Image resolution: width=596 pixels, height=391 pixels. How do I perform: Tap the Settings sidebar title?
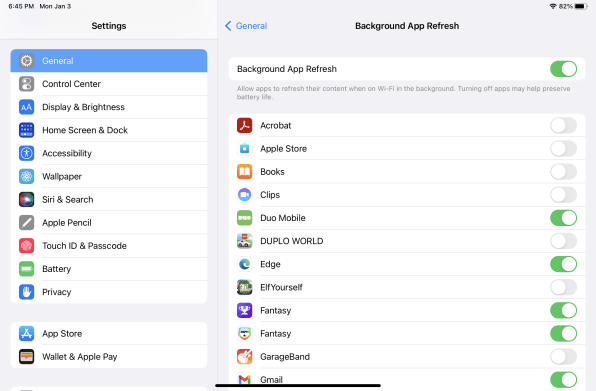[x=109, y=26]
